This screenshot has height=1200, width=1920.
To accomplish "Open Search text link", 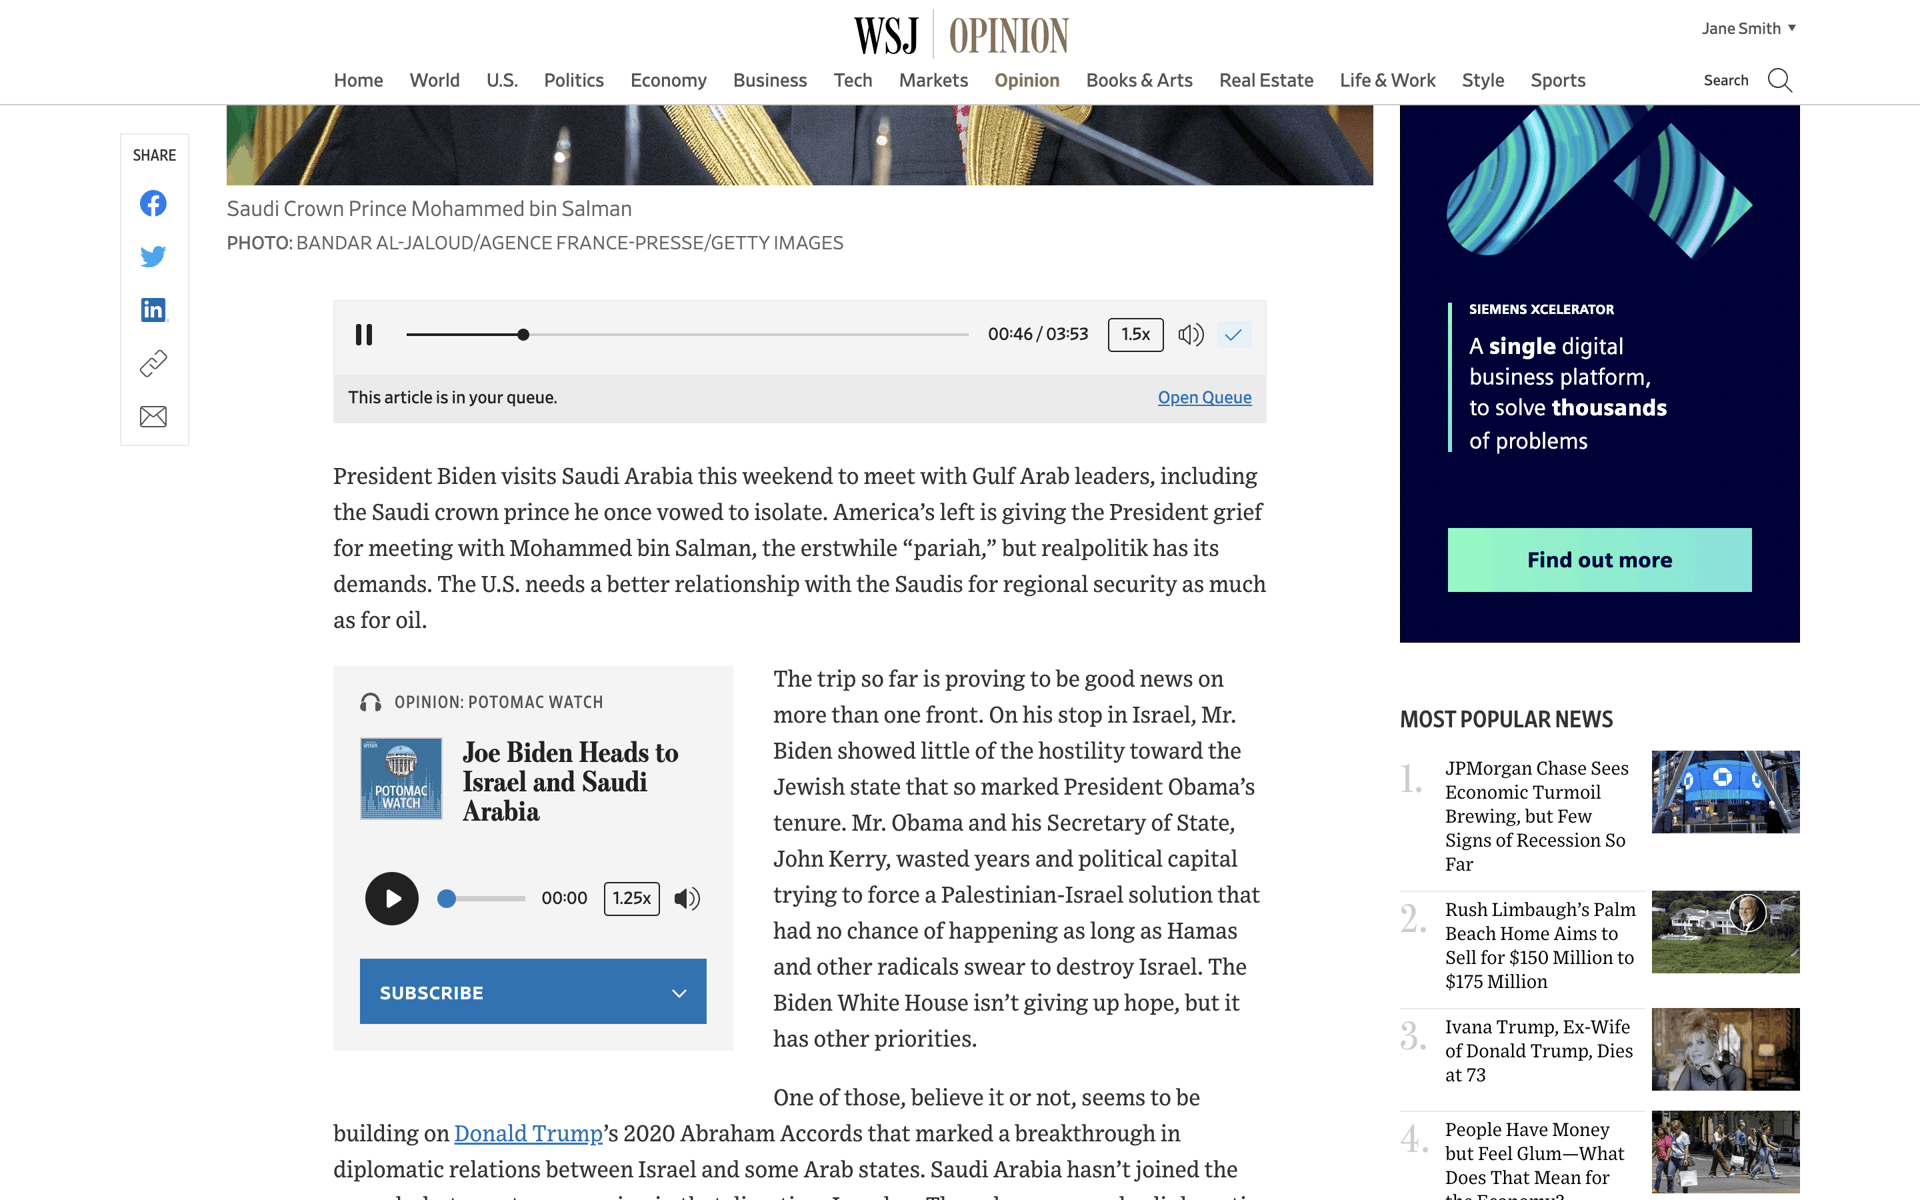I will tap(1726, 80).
